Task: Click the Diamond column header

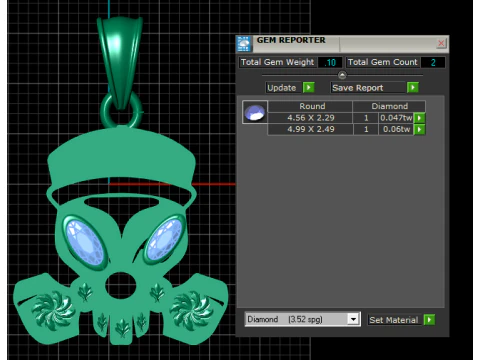Action: point(389,106)
